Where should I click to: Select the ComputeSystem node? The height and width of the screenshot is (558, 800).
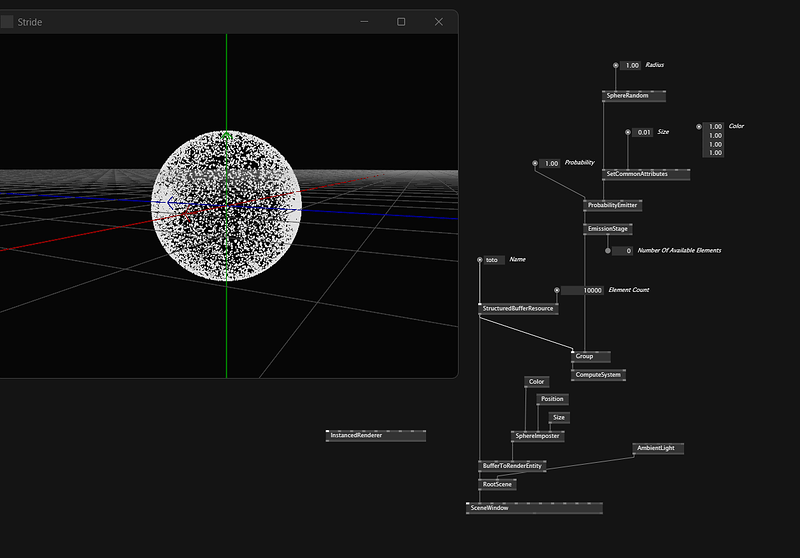[x=598, y=375]
